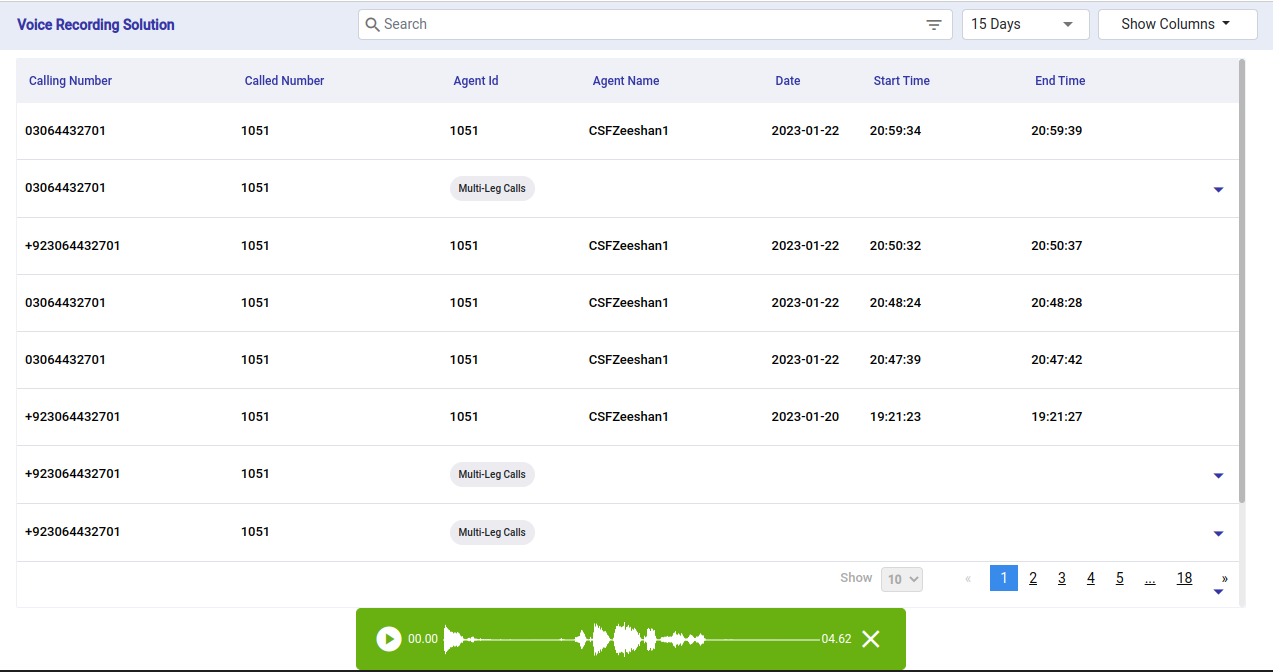Click the previous page double-arrow icon
Viewport: 1273px width, 672px height.
(967, 579)
